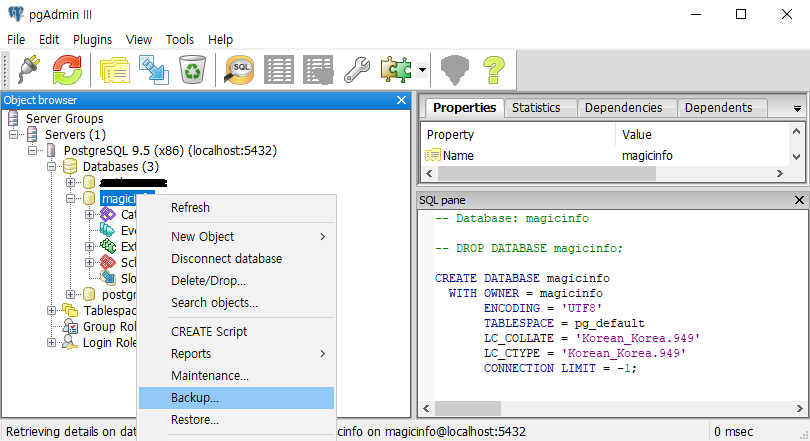Click the Catalogs icon under magicinfo
The image size is (810, 441).
tap(108, 214)
